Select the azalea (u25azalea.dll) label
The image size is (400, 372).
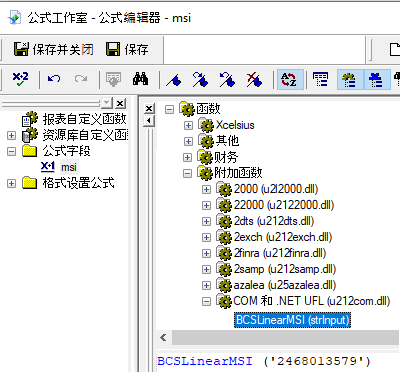pyautogui.click(x=285, y=285)
